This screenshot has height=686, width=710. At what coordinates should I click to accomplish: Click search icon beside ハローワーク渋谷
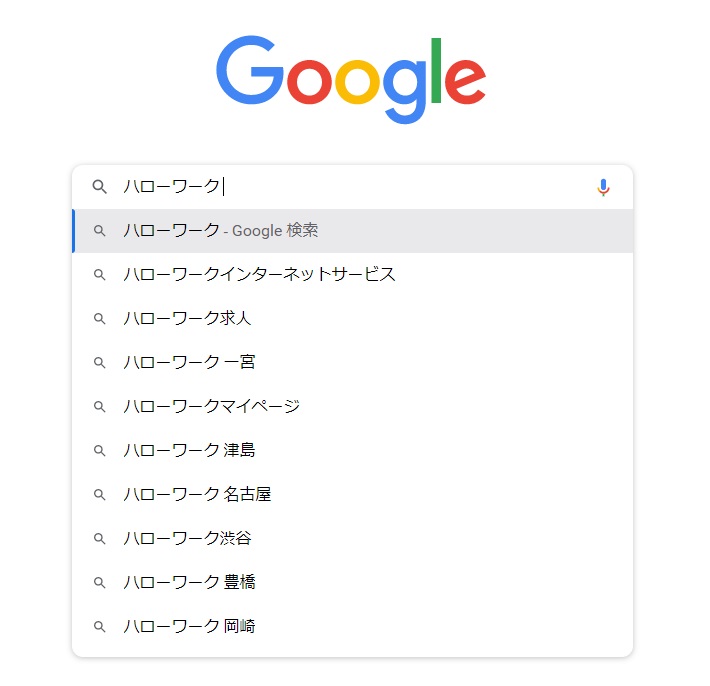(x=100, y=538)
